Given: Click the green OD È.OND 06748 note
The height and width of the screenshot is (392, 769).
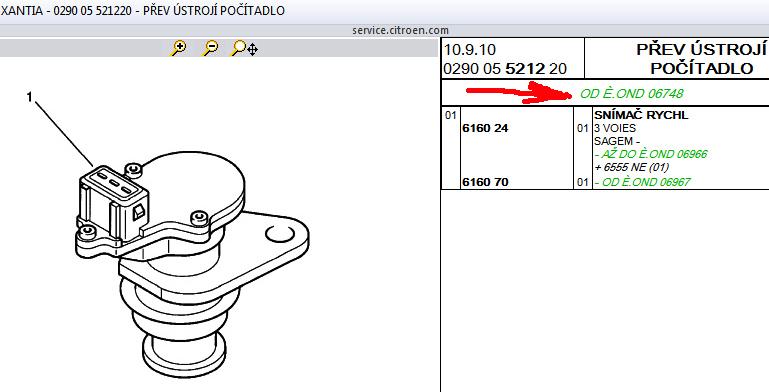Looking at the screenshot, I should click(x=631, y=93).
